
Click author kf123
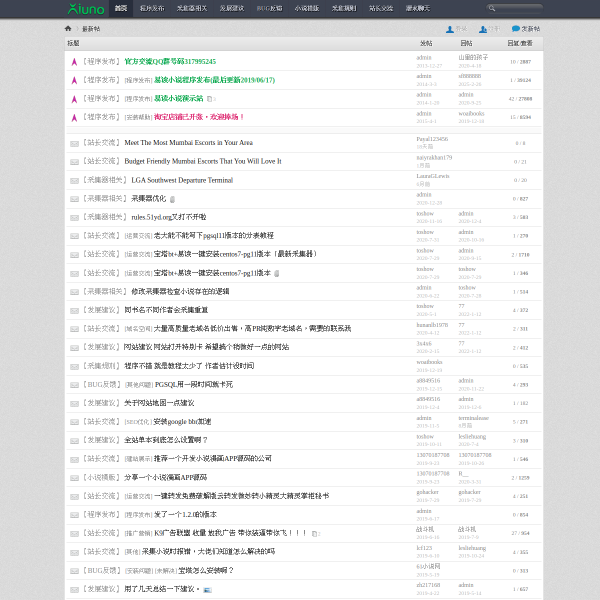[424, 548]
